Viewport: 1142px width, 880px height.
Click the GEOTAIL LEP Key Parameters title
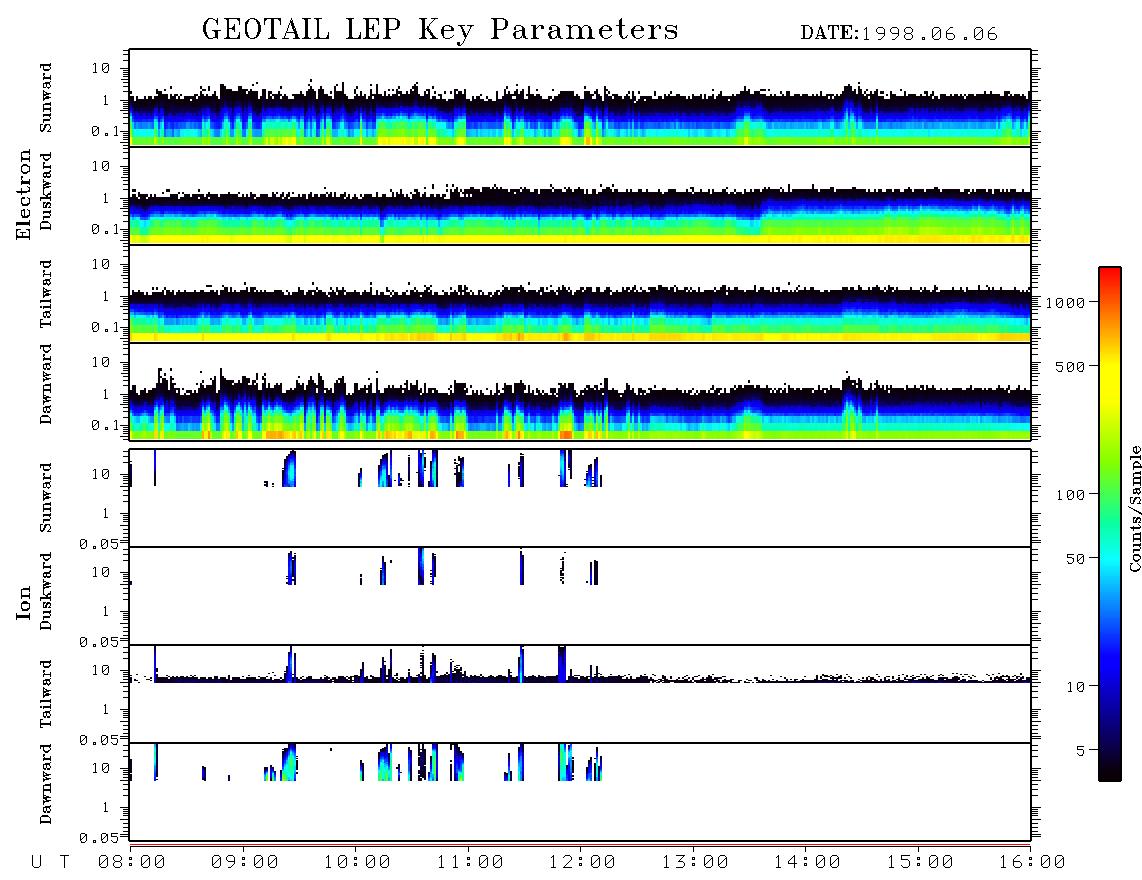pos(440,30)
